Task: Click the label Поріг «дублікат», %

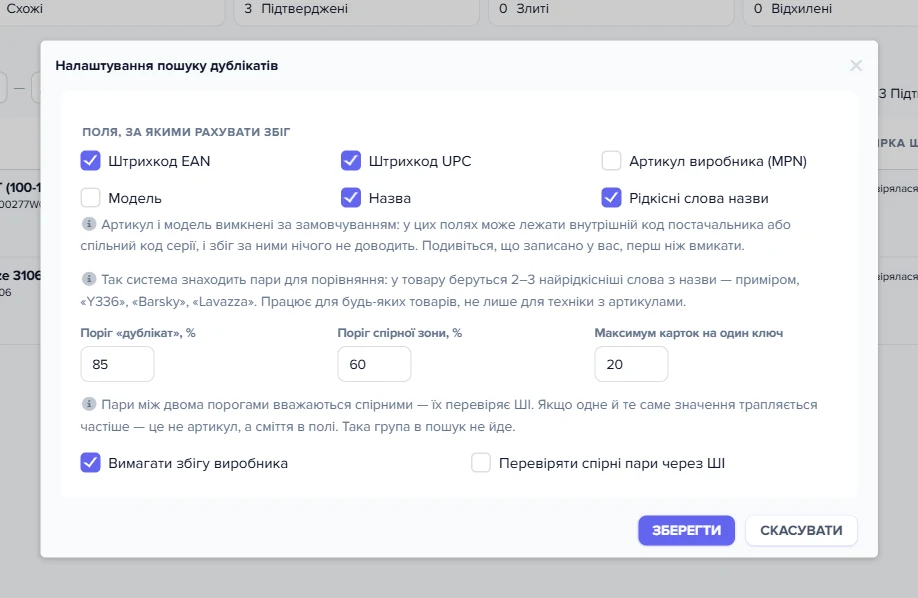Action: pos(138,333)
